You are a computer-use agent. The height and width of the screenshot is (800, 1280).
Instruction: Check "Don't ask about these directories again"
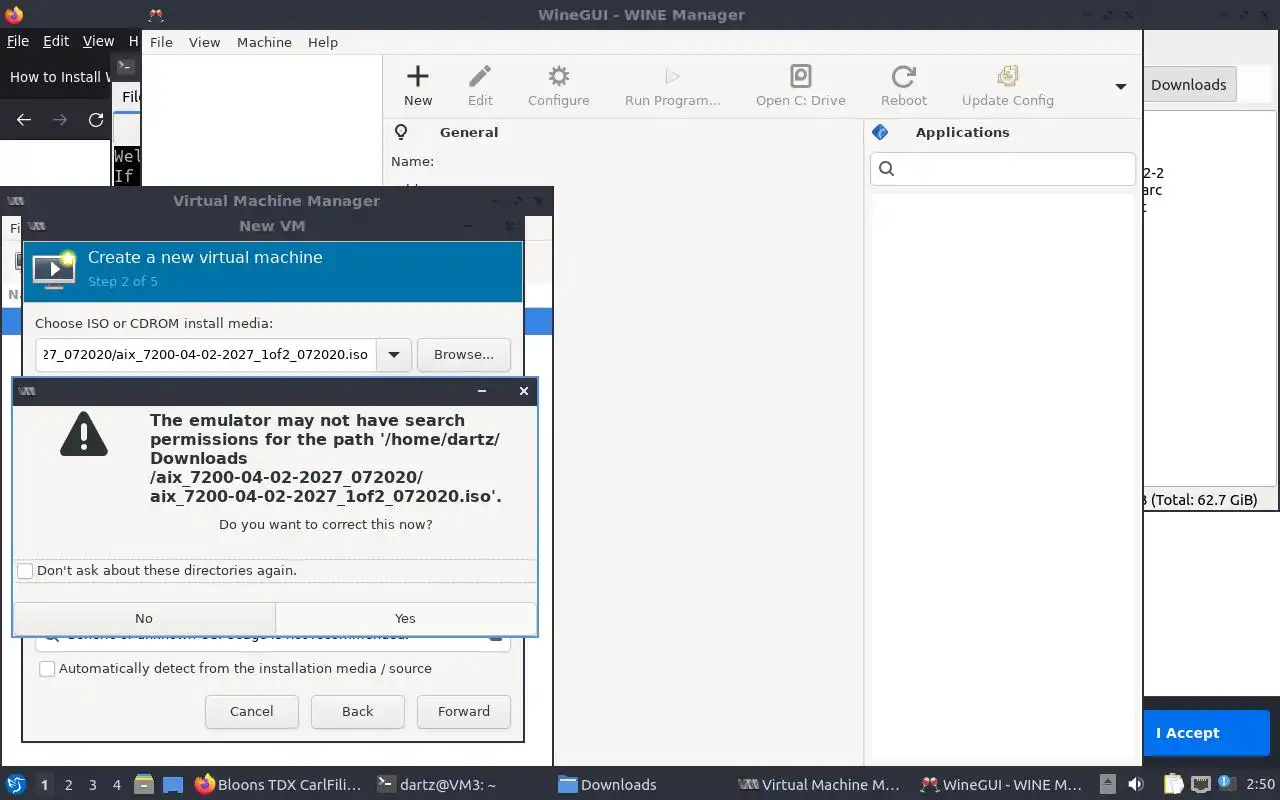click(25, 570)
